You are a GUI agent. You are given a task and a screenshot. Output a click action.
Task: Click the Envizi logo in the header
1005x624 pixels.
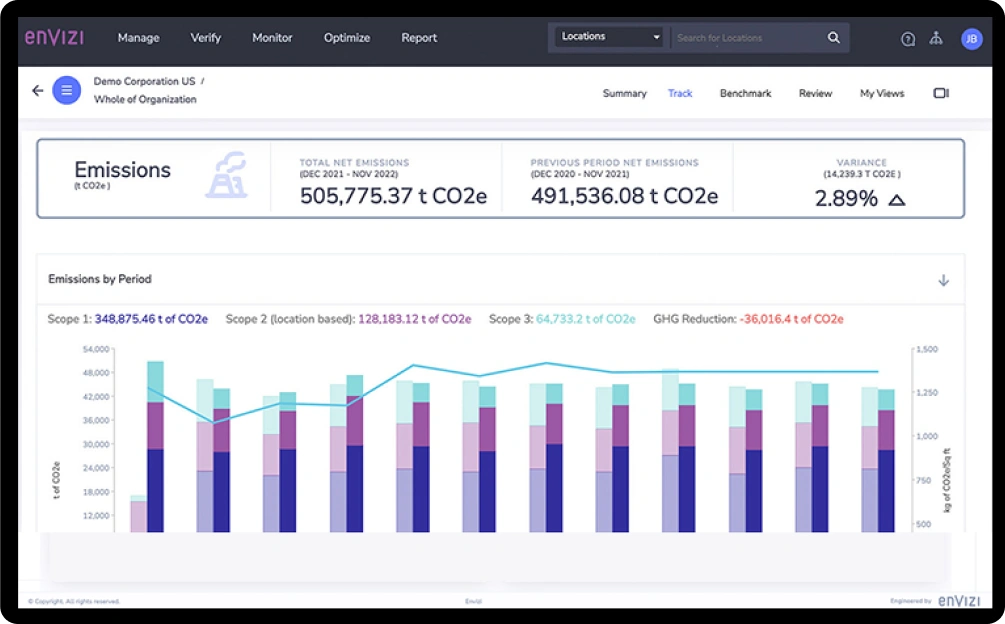pyautogui.click(x=54, y=37)
